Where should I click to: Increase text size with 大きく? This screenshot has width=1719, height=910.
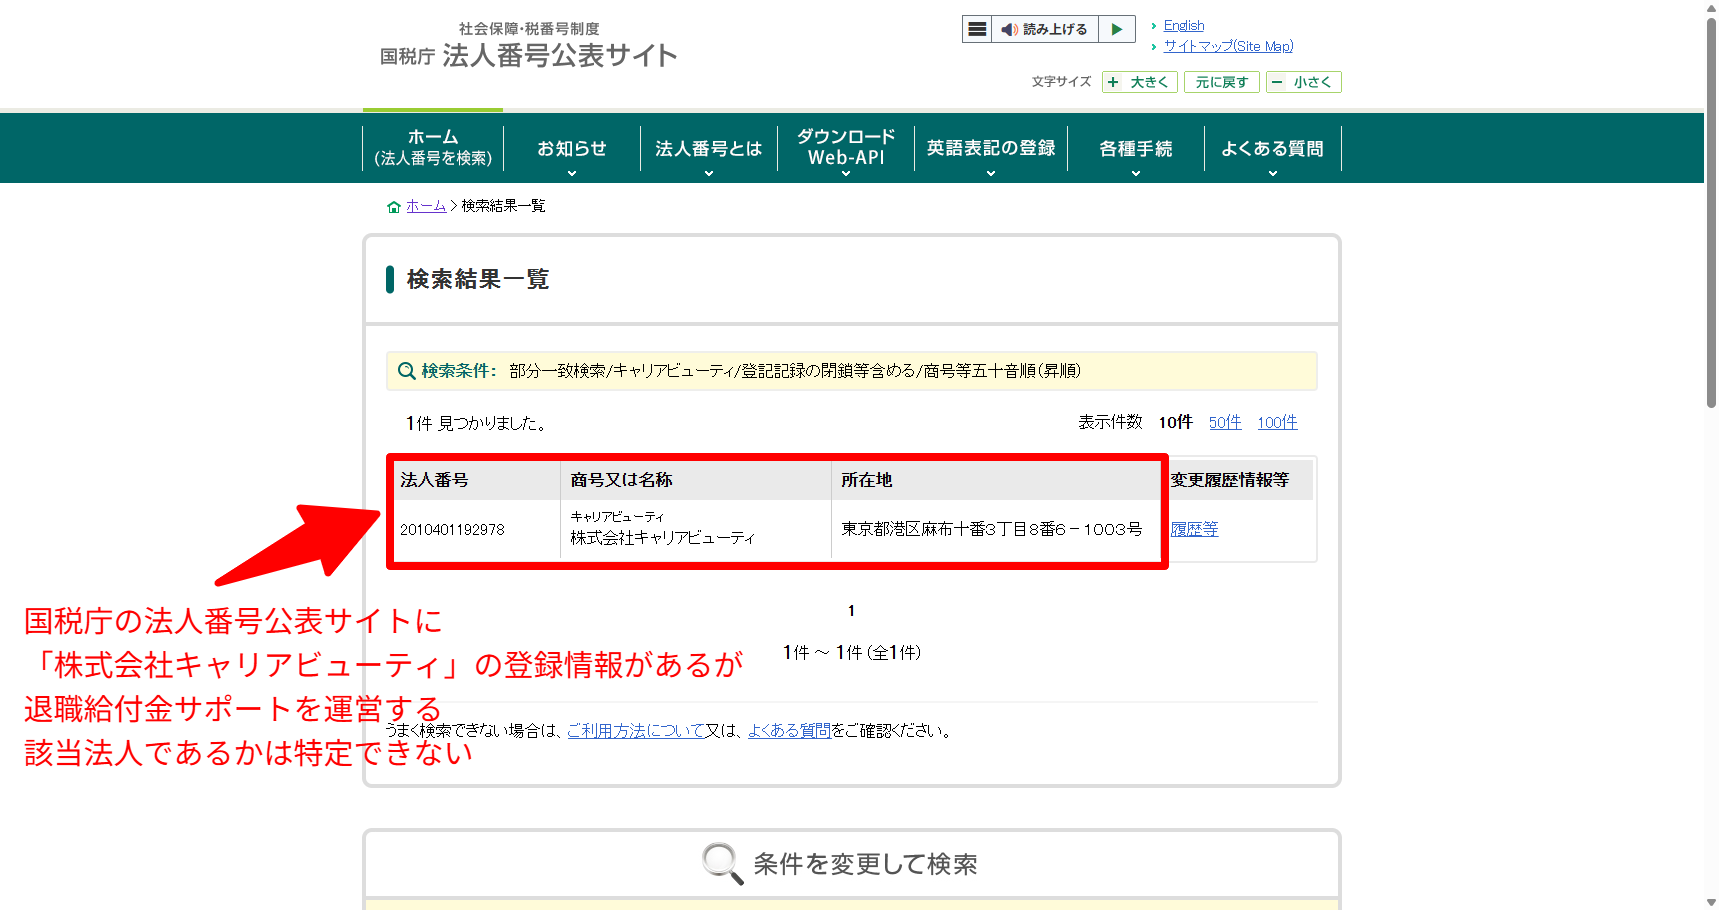1140,82
